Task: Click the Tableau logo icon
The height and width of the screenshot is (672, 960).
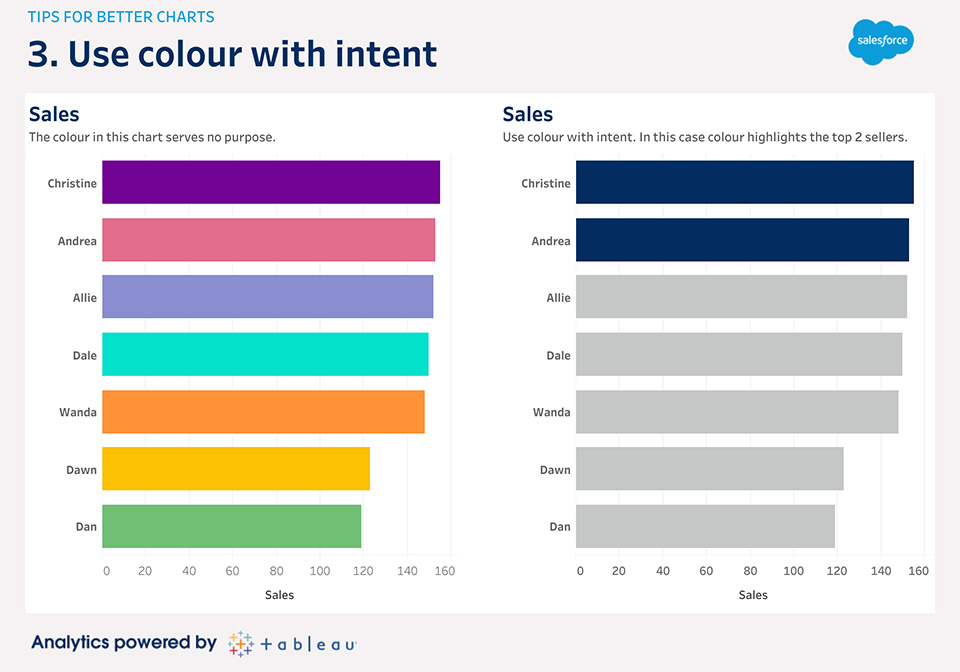Action: tap(240, 643)
